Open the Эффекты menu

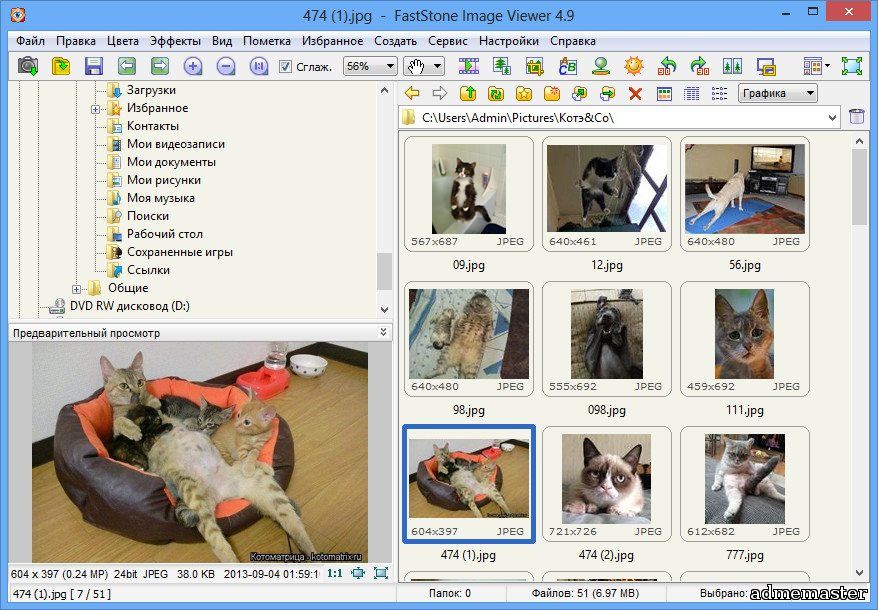pyautogui.click(x=175, y=41)
